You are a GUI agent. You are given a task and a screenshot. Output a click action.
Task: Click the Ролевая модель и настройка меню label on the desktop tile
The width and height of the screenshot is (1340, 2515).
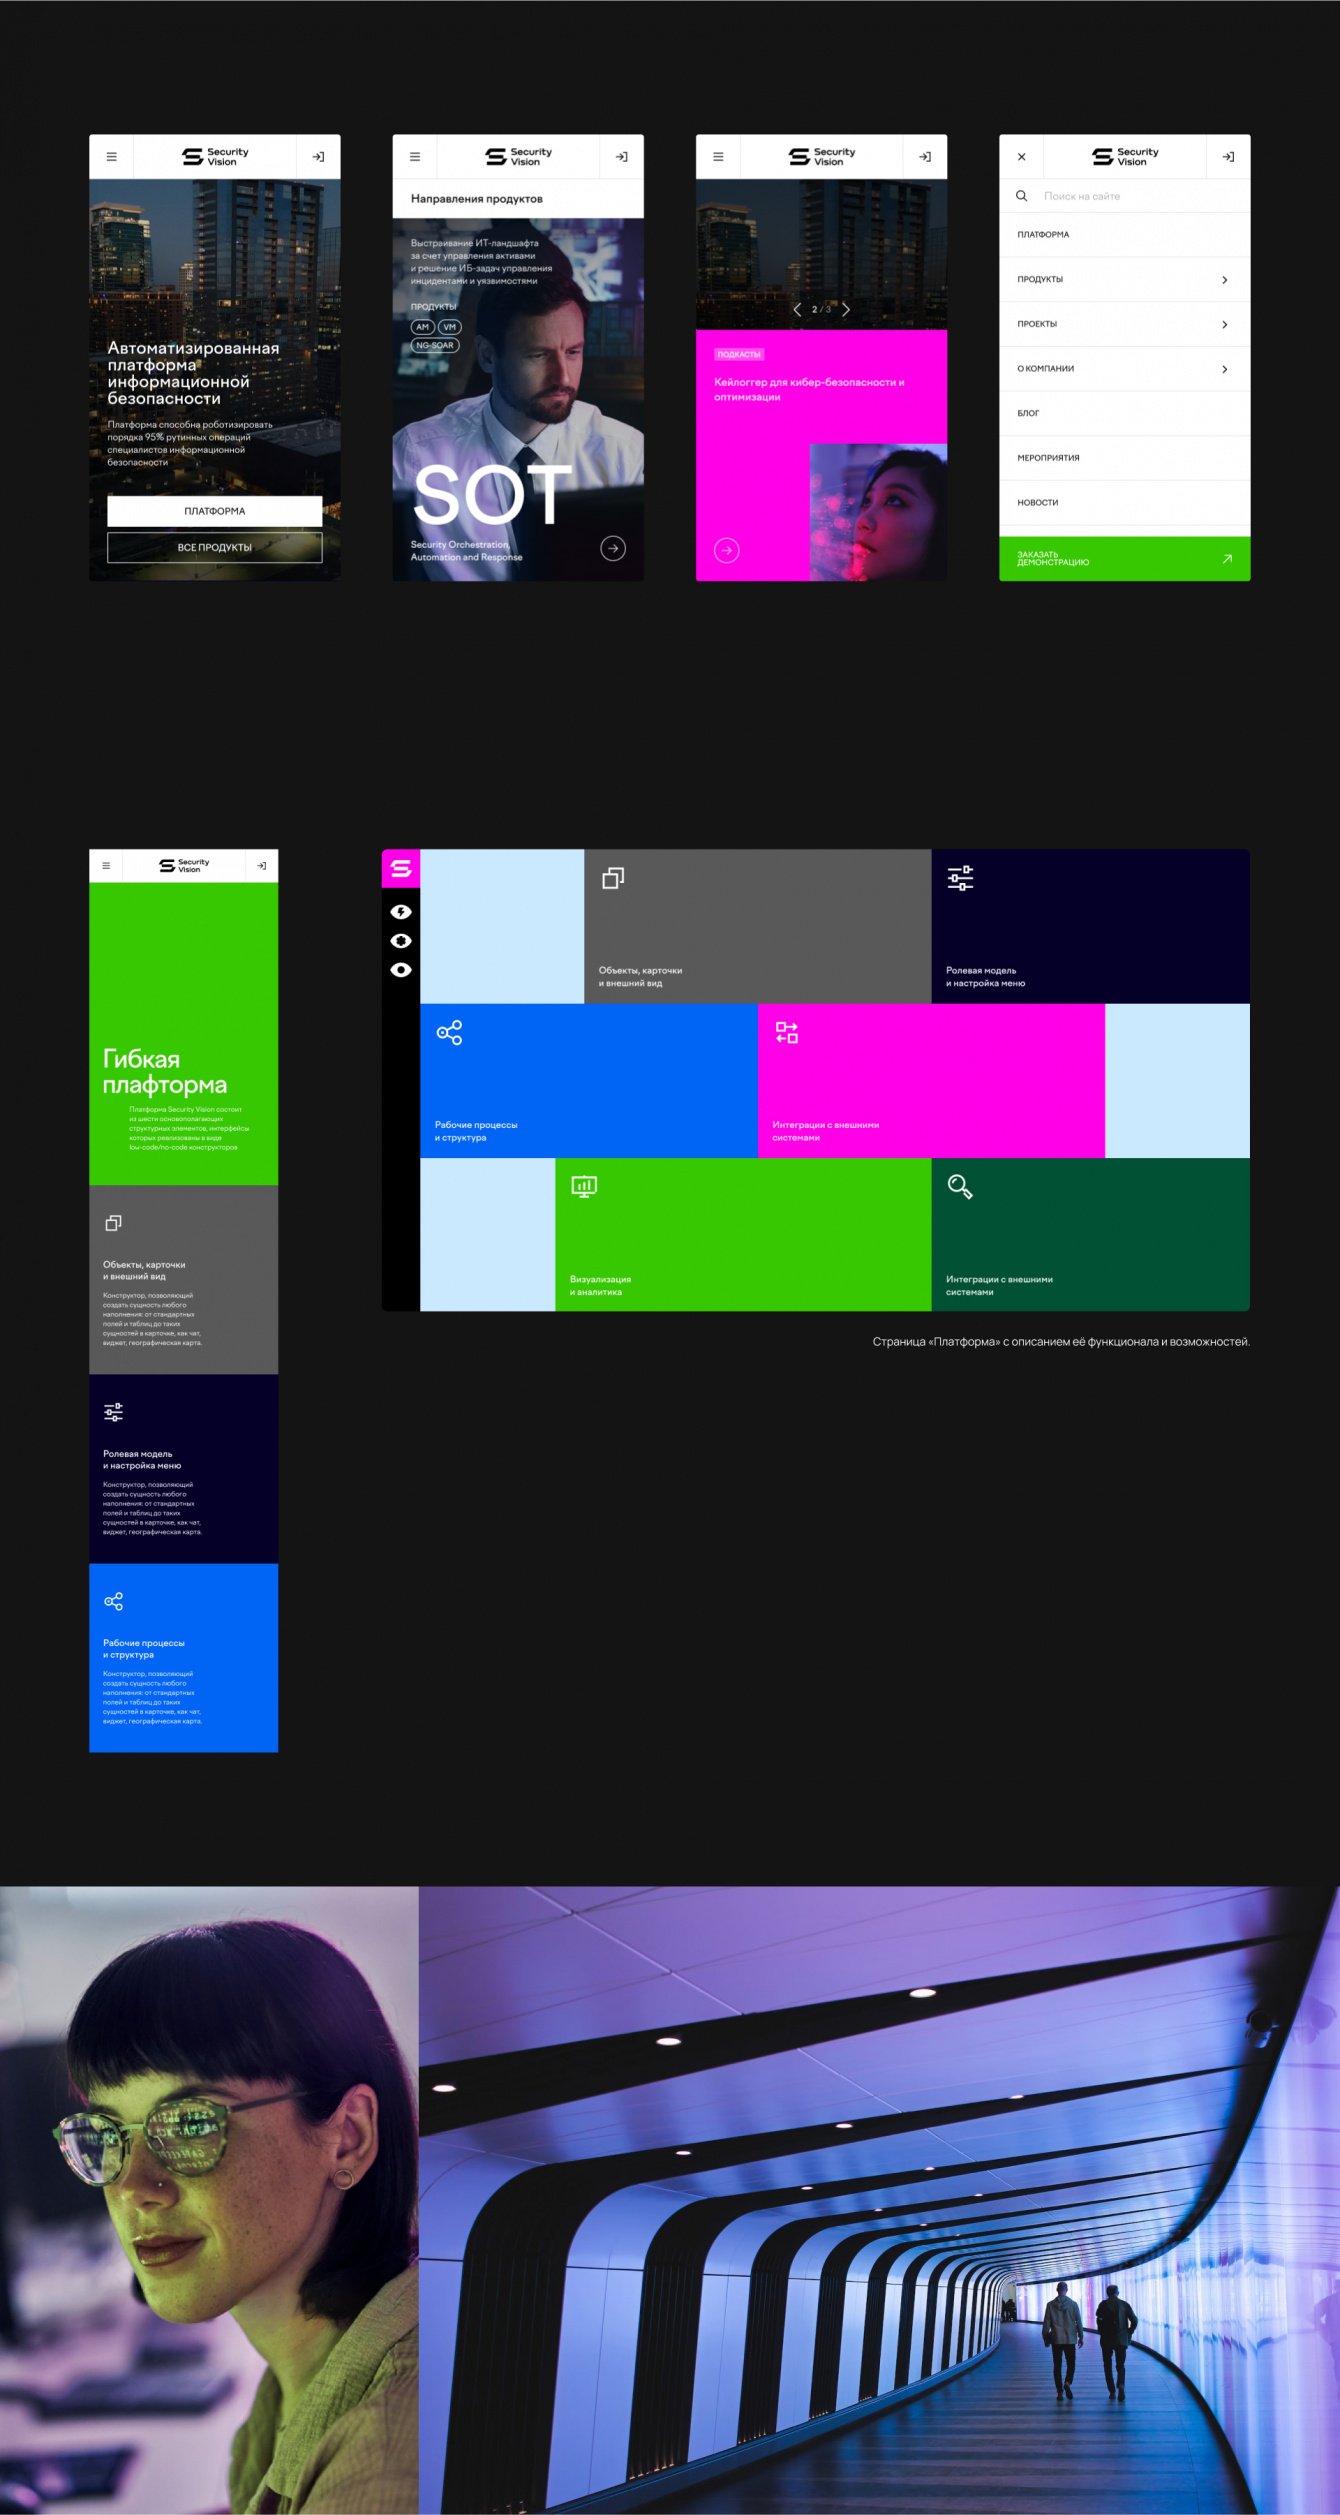coord(985,977)
